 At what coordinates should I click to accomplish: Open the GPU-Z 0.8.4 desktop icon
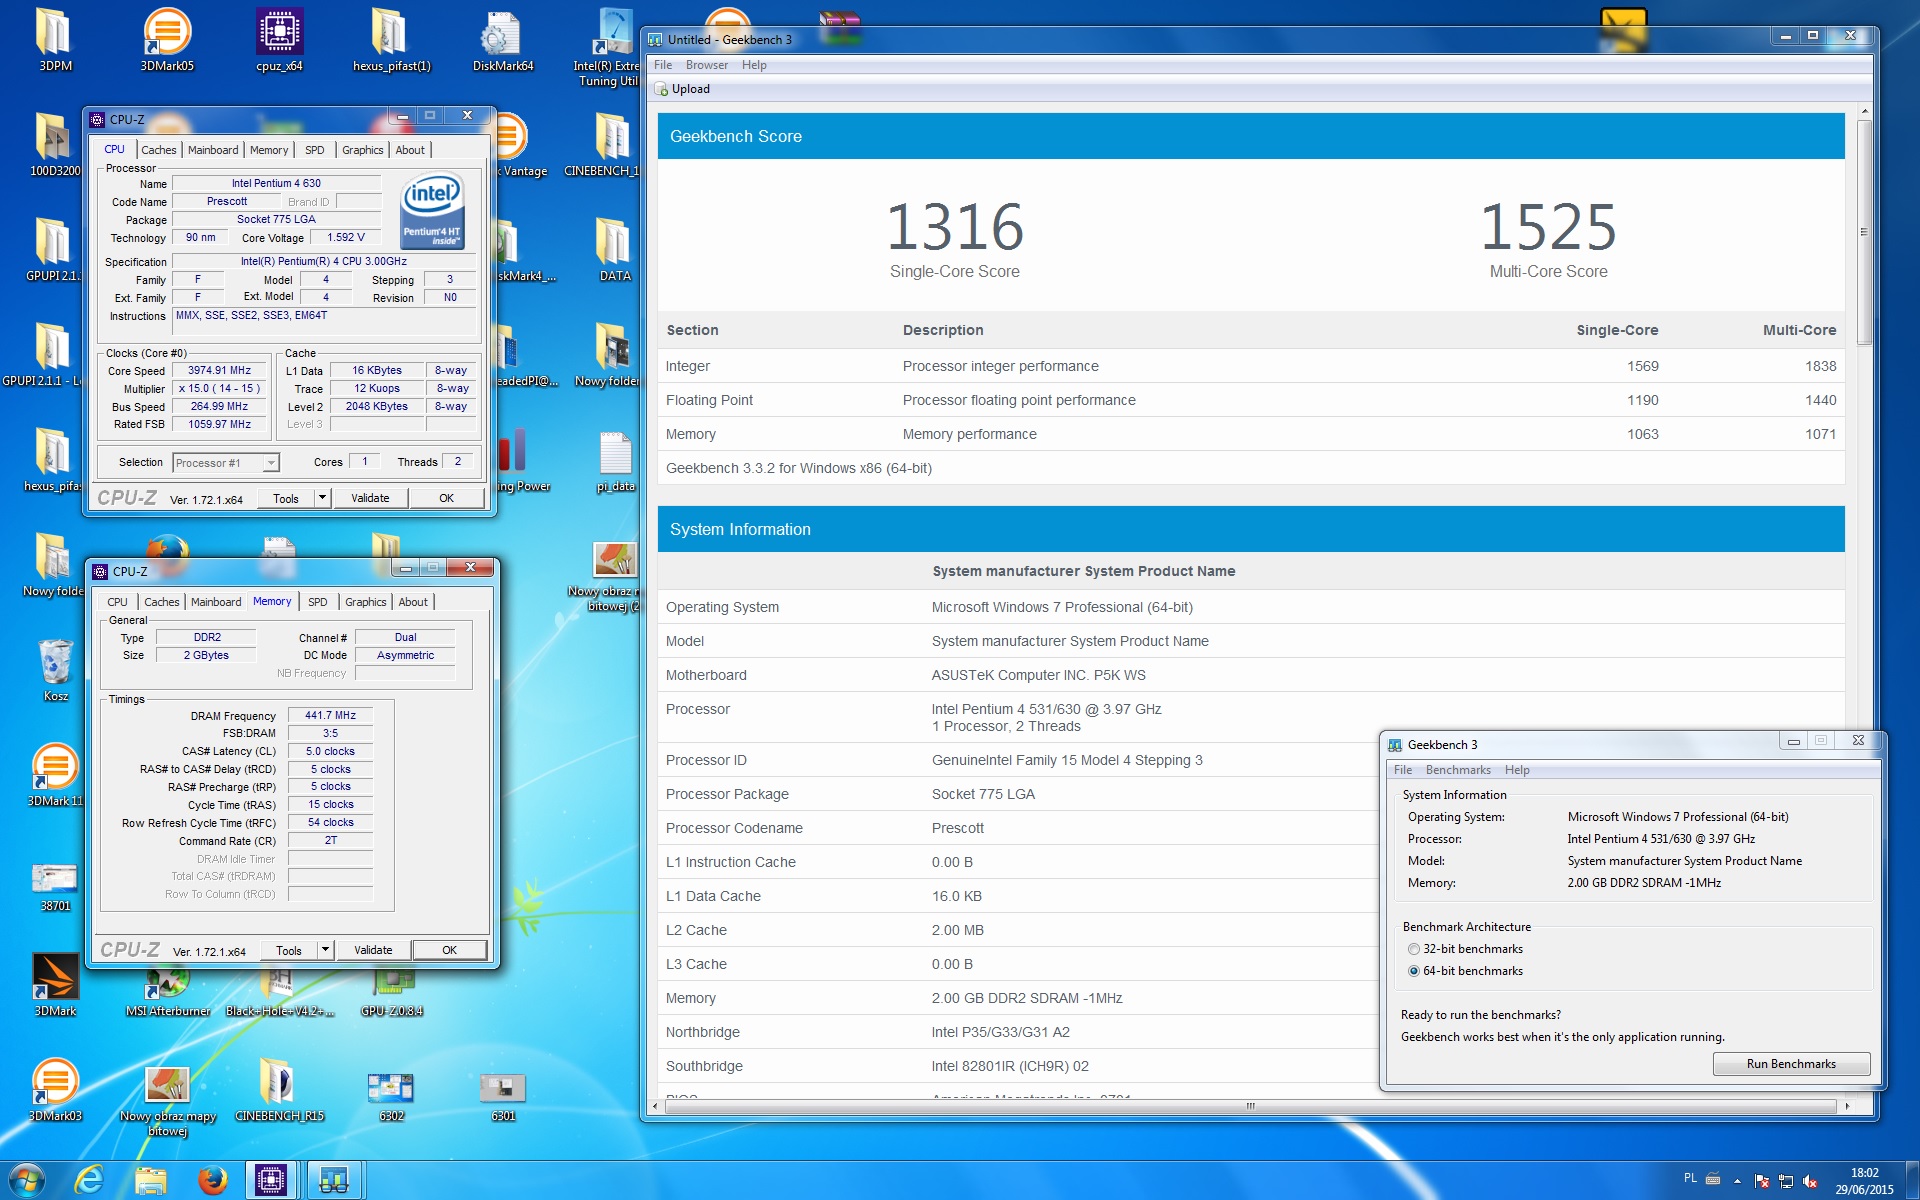[x=391, y=992]
